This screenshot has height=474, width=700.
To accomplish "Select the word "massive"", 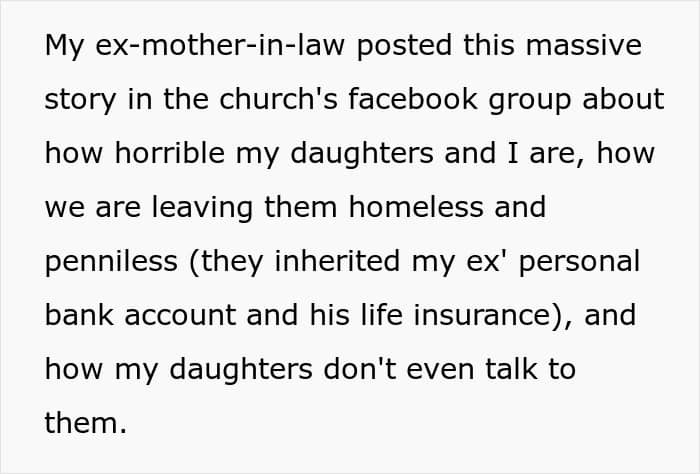I will pos(583,45).
